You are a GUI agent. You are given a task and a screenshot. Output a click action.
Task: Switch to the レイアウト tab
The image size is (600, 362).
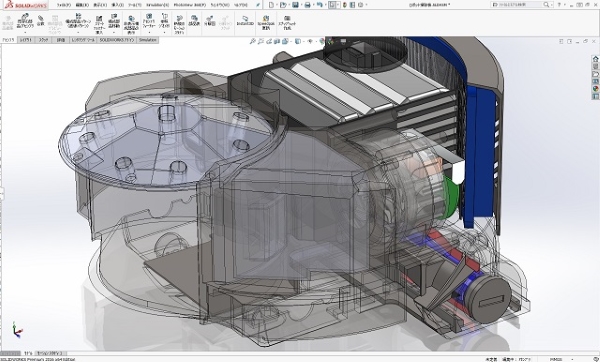point(26,40)
